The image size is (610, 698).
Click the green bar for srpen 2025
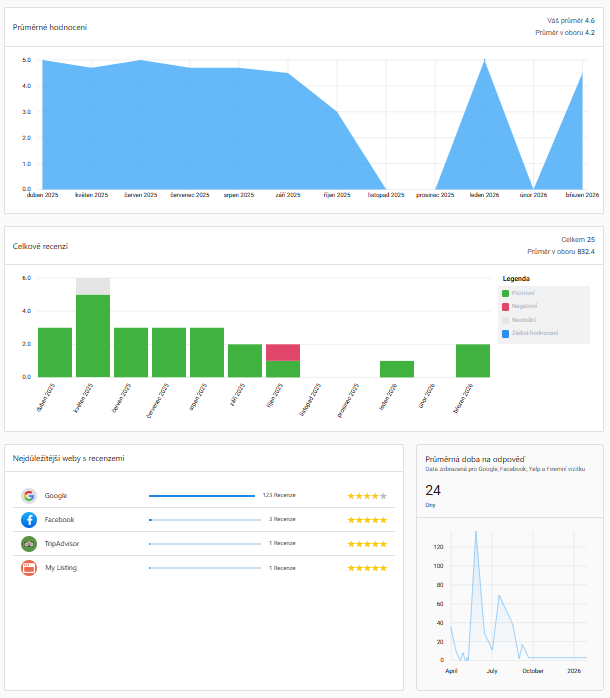pos(207,353)
